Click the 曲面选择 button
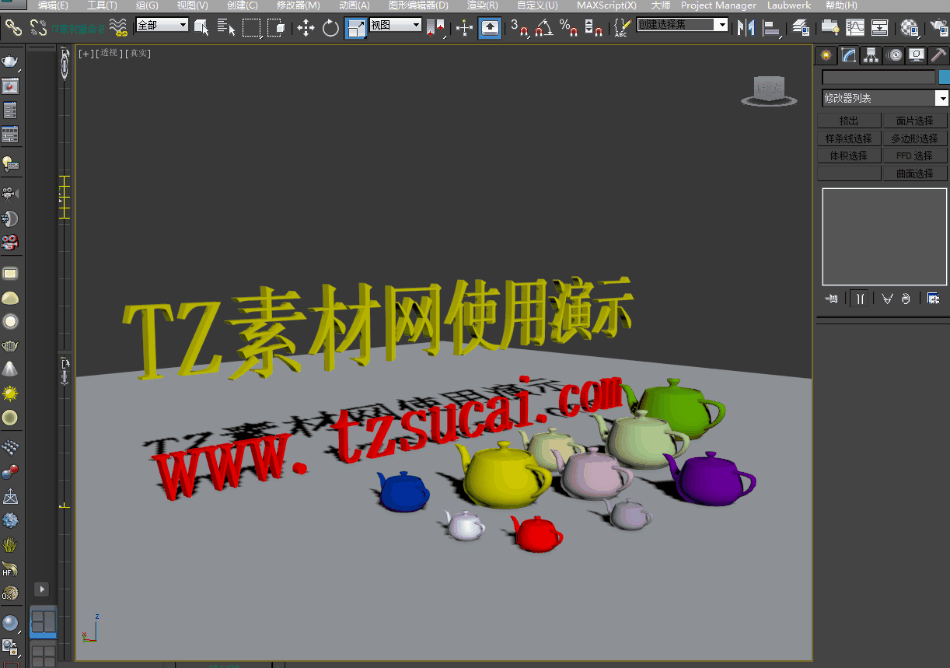The width and height of the screenshot is (950, 668). (x=915, y=173)
